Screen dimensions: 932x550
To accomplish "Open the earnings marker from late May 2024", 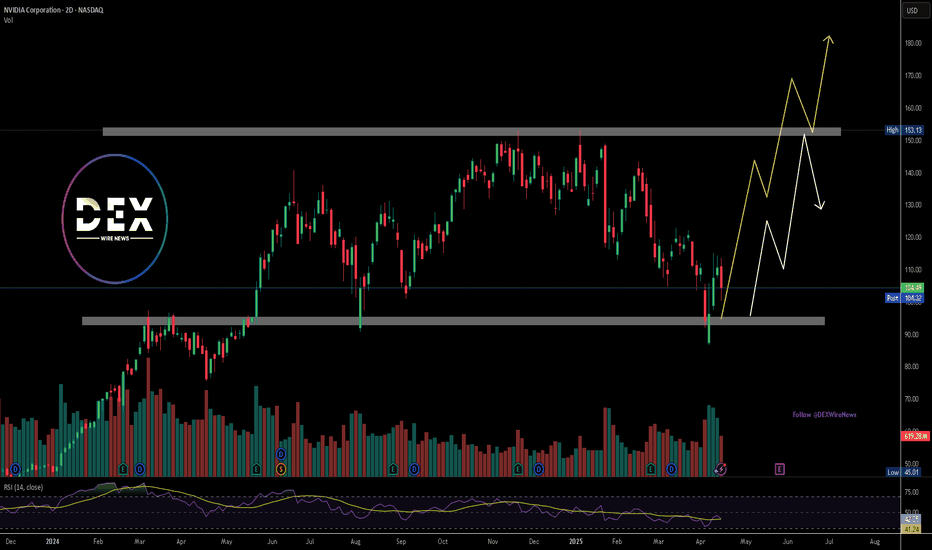I will tap(256, 469).
